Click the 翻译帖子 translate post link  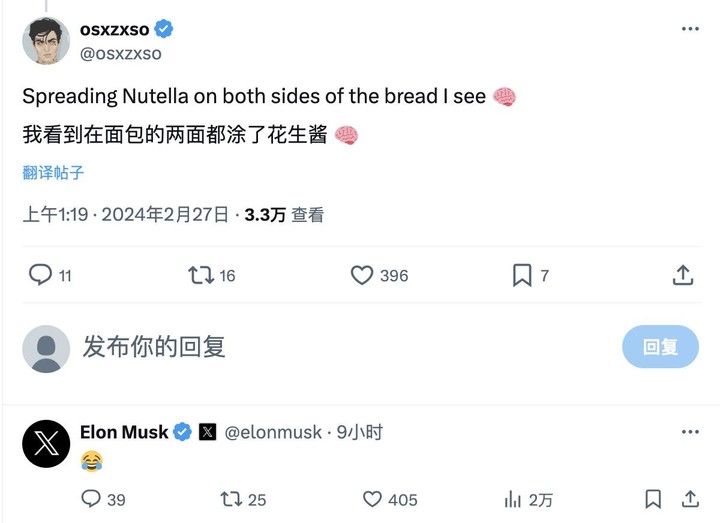pyautogui.click(x=53, y=172)
